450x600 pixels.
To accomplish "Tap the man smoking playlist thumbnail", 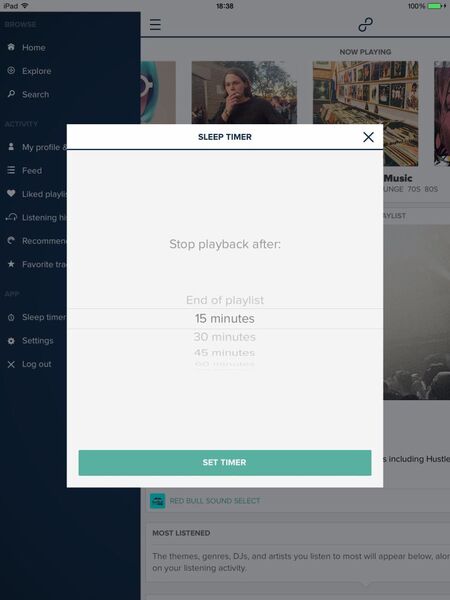I will (x=244, y=92).
